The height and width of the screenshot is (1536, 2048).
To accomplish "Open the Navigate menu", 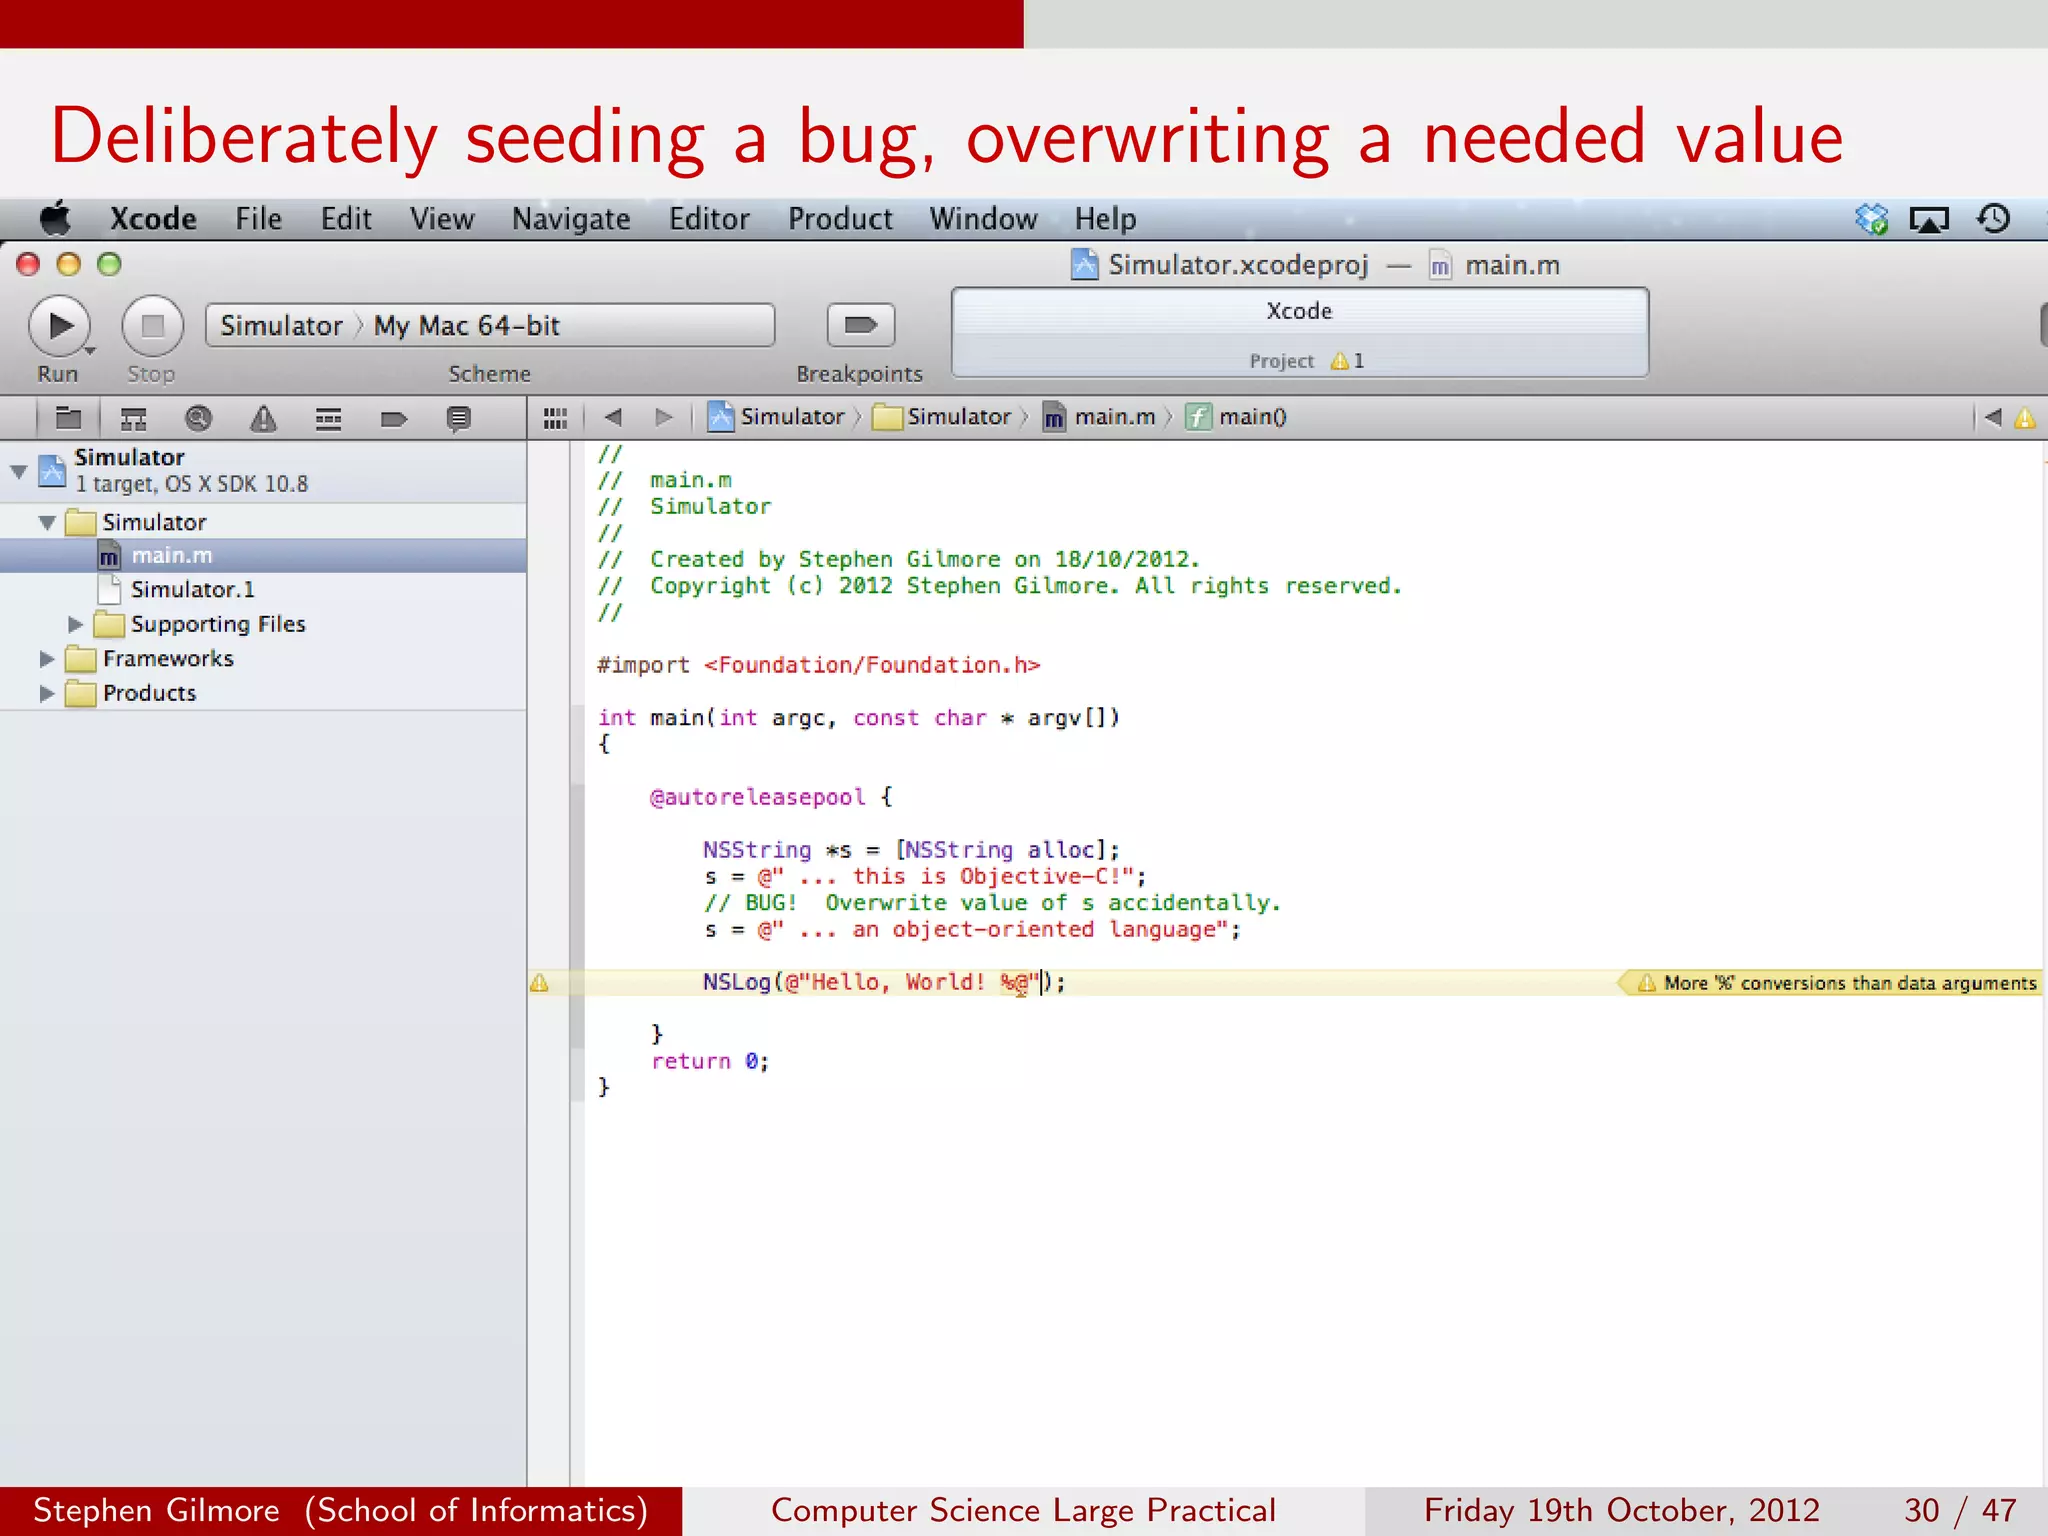I will (571, 218).
